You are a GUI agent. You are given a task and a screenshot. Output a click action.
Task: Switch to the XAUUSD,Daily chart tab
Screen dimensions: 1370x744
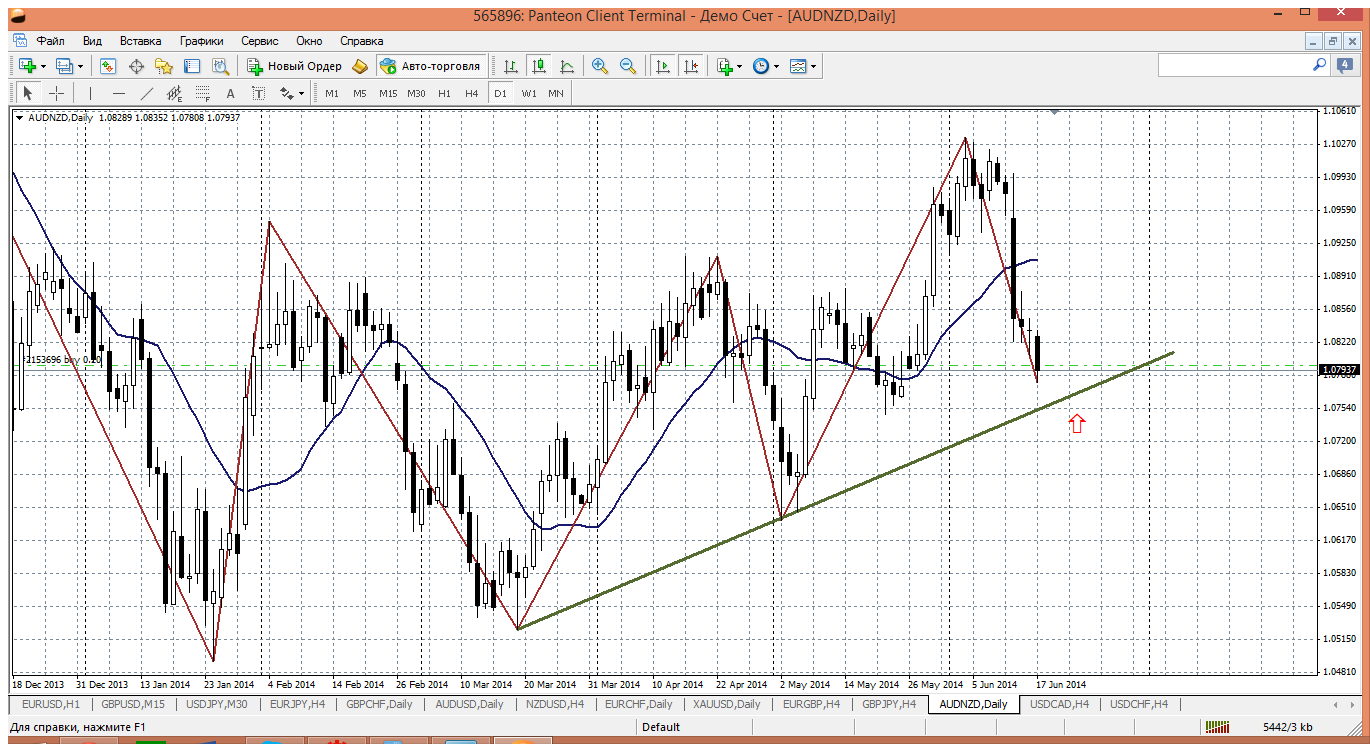727,704
